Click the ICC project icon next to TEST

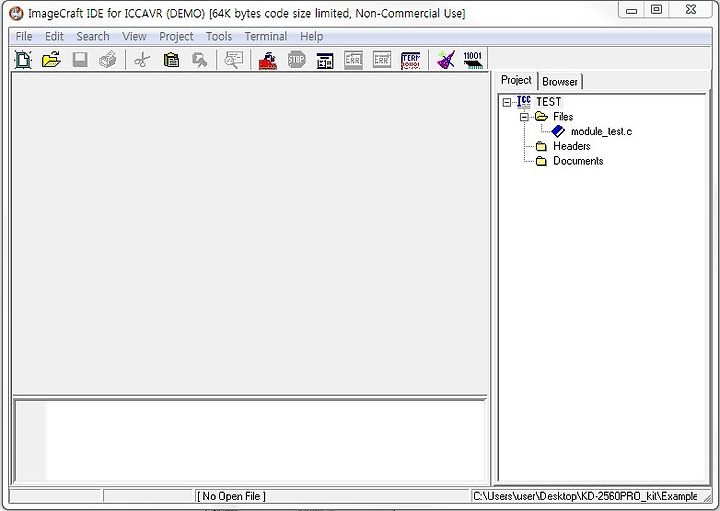pos(524,101)
